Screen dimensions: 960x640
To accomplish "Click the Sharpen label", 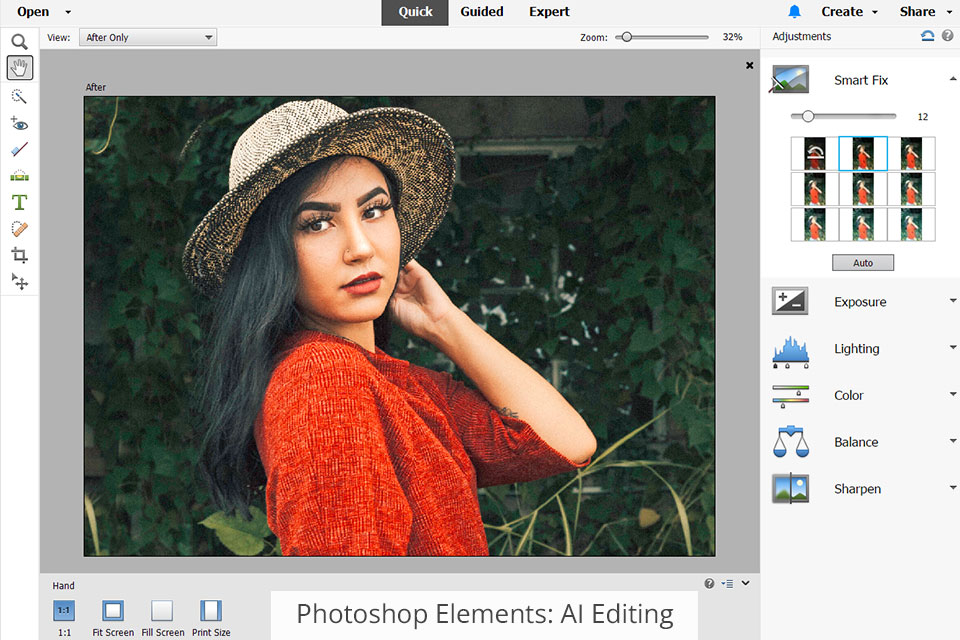I will (857, 489).
